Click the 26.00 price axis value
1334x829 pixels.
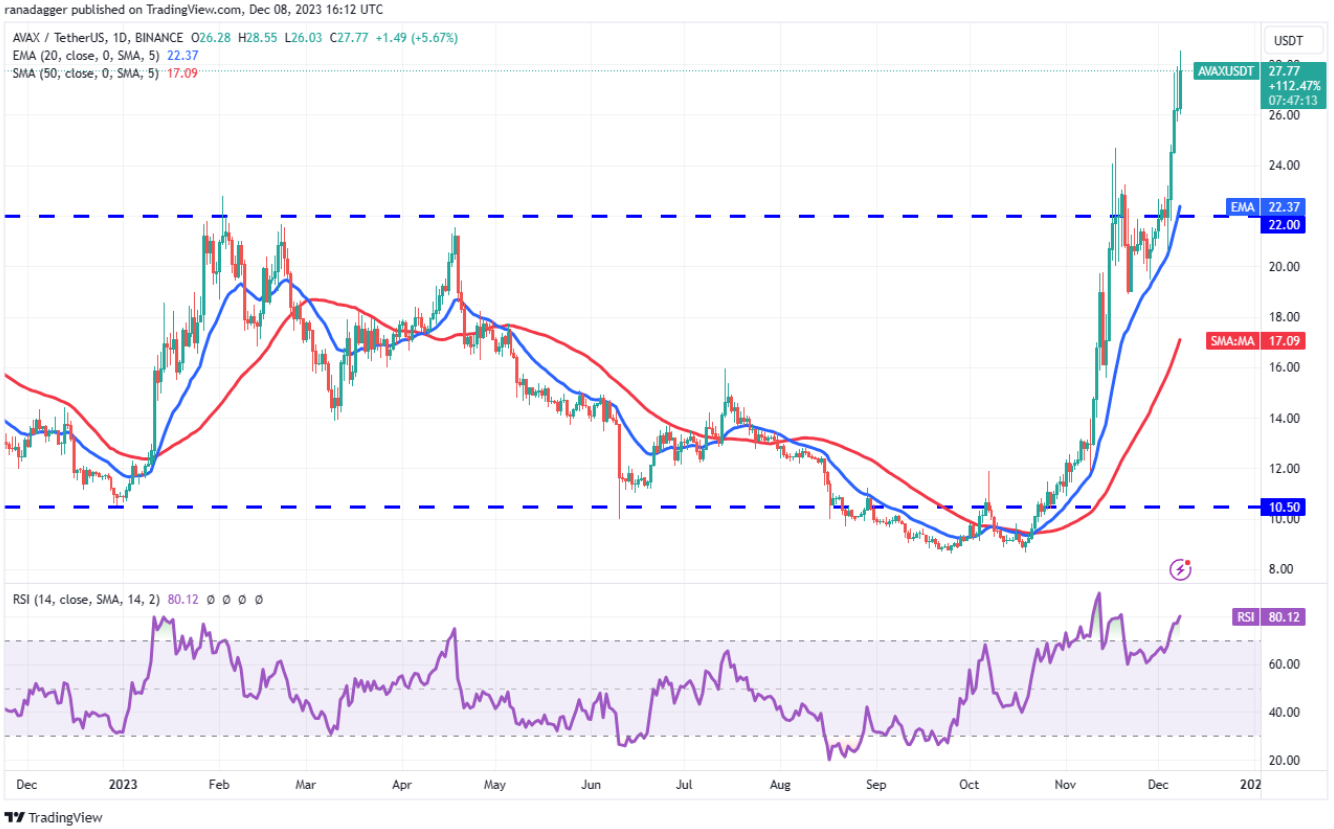1284,115
